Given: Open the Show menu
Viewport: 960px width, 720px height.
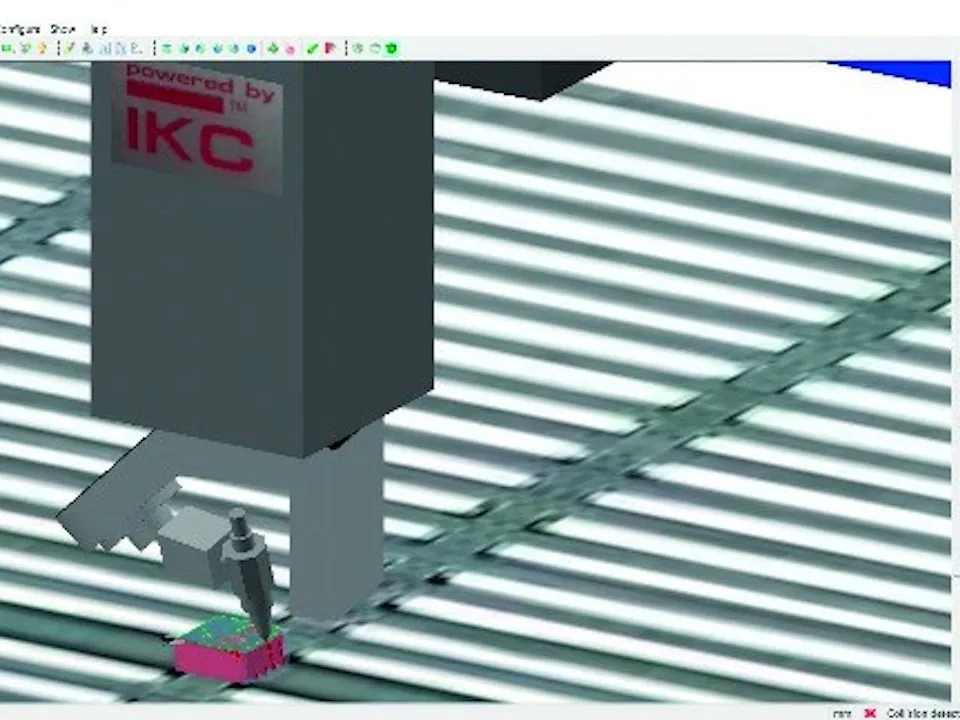Looking at the screenshot, I should 63,29.
